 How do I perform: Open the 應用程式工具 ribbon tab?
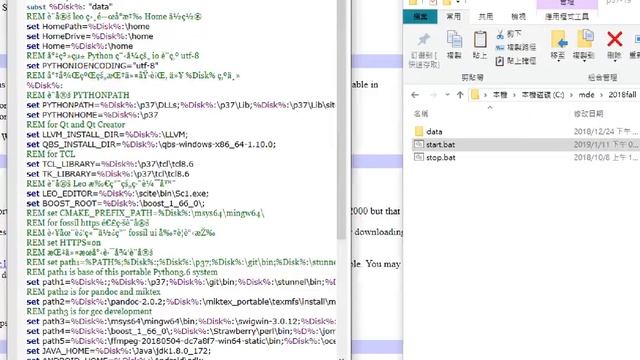(x=567, y=17)
